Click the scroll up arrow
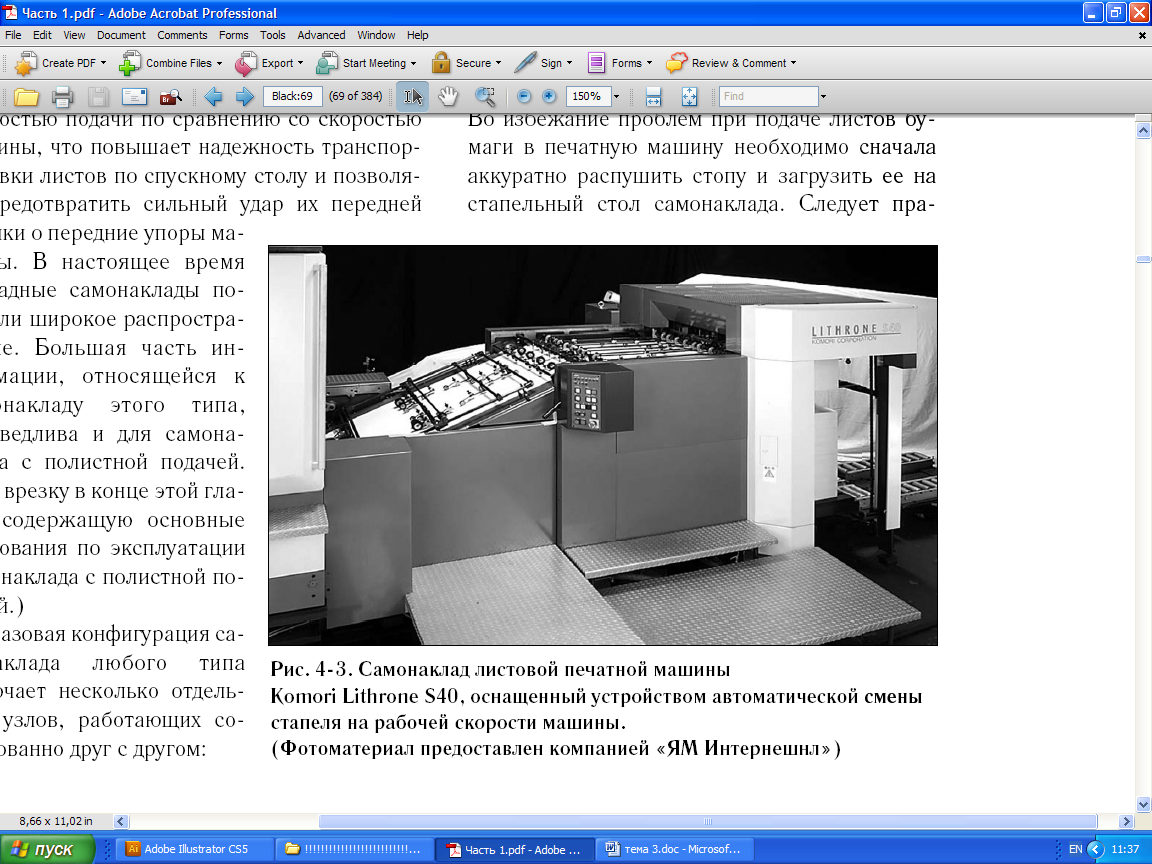 (x=1143, y=131)
